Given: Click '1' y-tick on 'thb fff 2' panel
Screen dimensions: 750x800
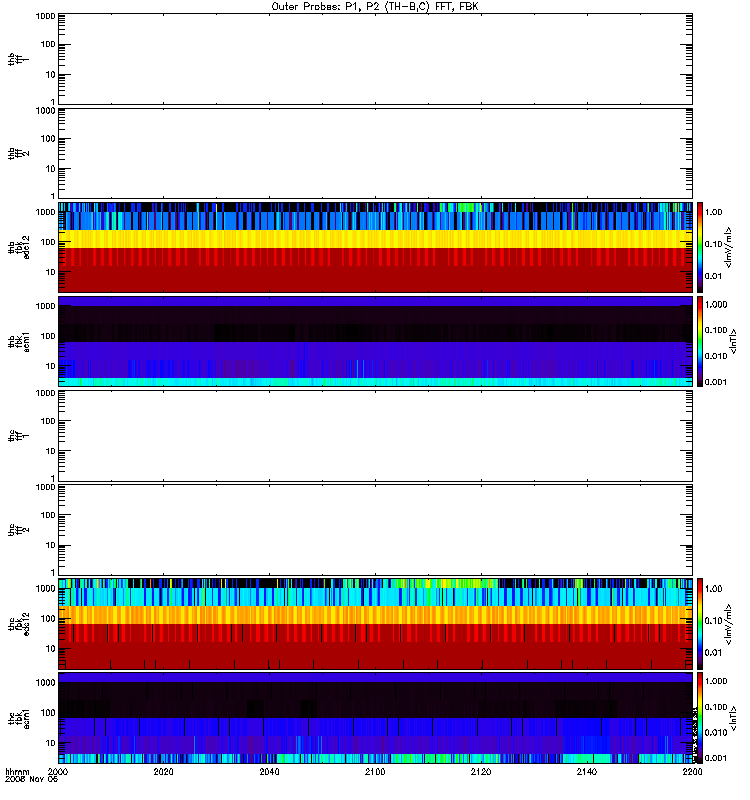Looking at the screenshot, I should coord(53,195).
